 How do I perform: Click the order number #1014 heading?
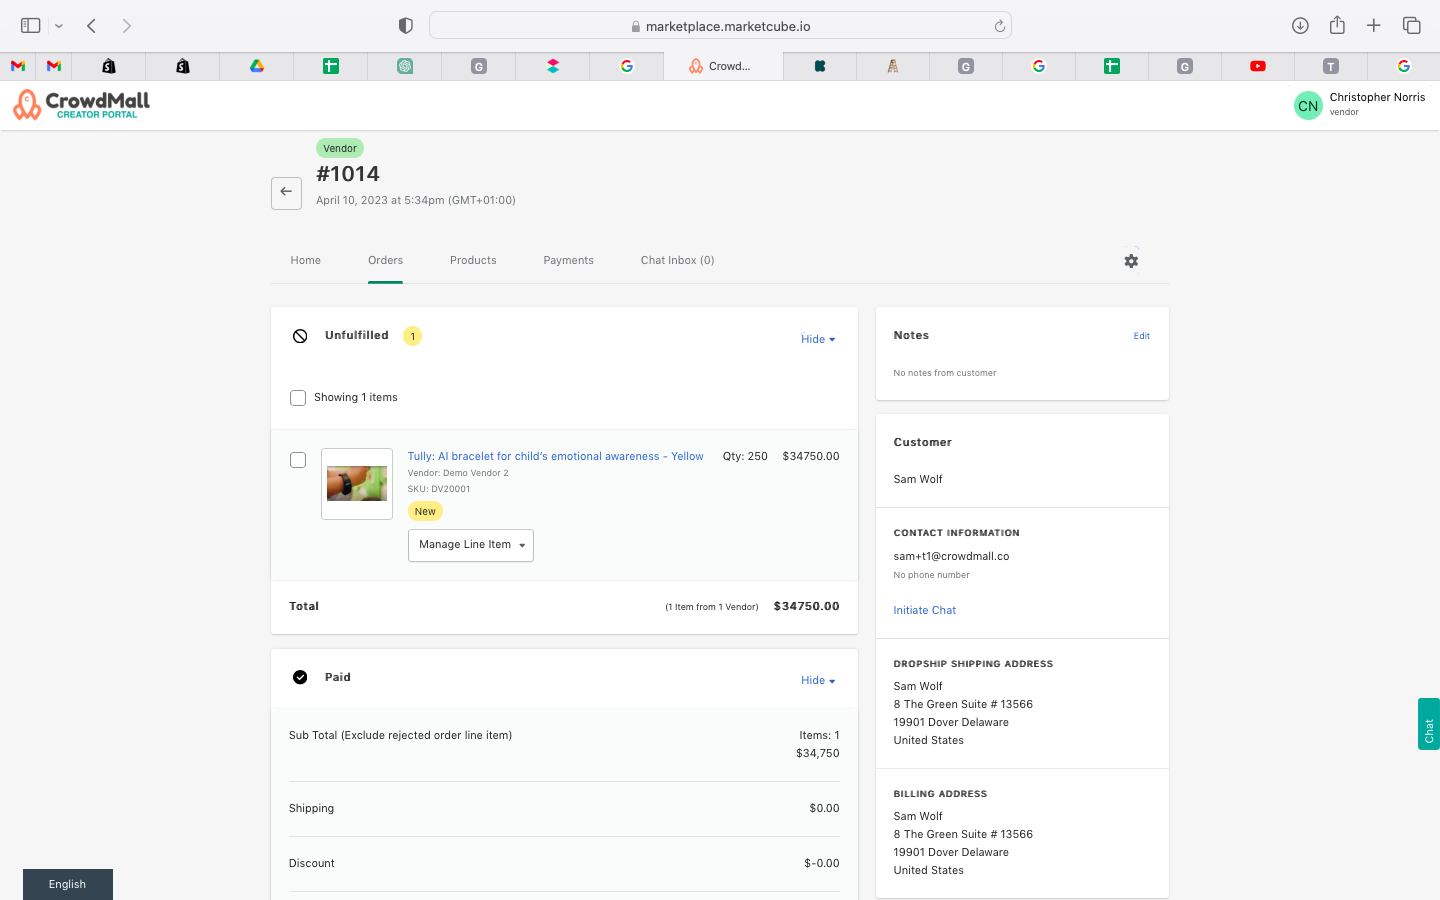point(348,174)
